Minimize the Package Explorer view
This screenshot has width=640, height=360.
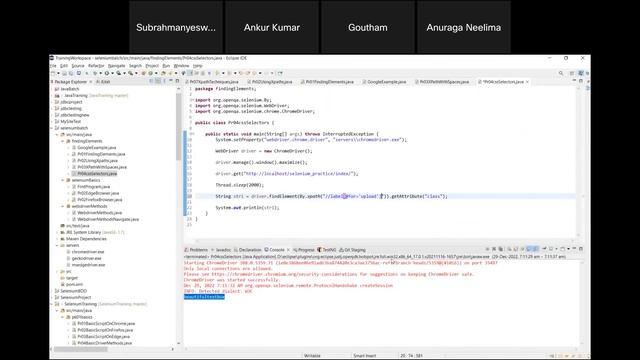coord(171,81)
